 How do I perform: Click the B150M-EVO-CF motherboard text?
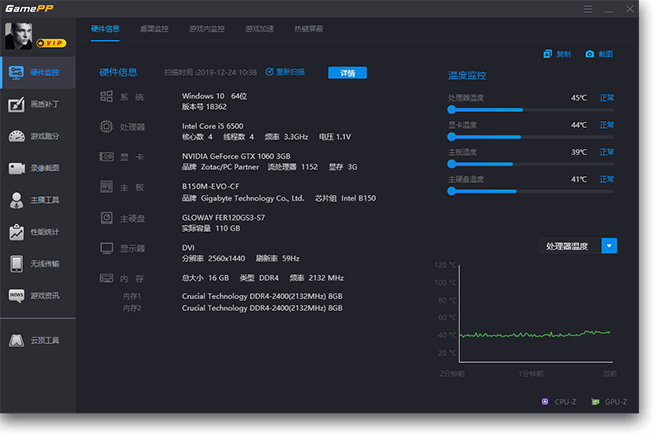pos(211,186)
